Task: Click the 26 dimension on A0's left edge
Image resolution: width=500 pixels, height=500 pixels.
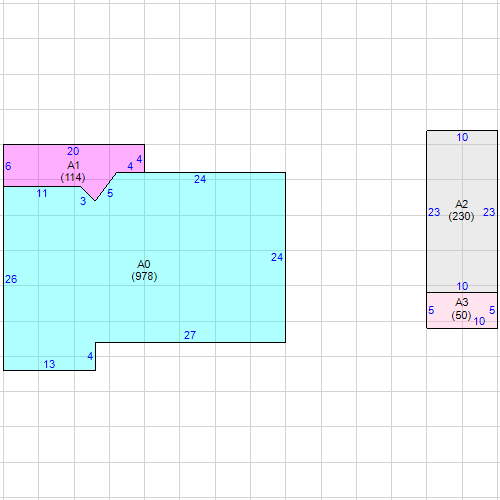Action: click(11, 279)
